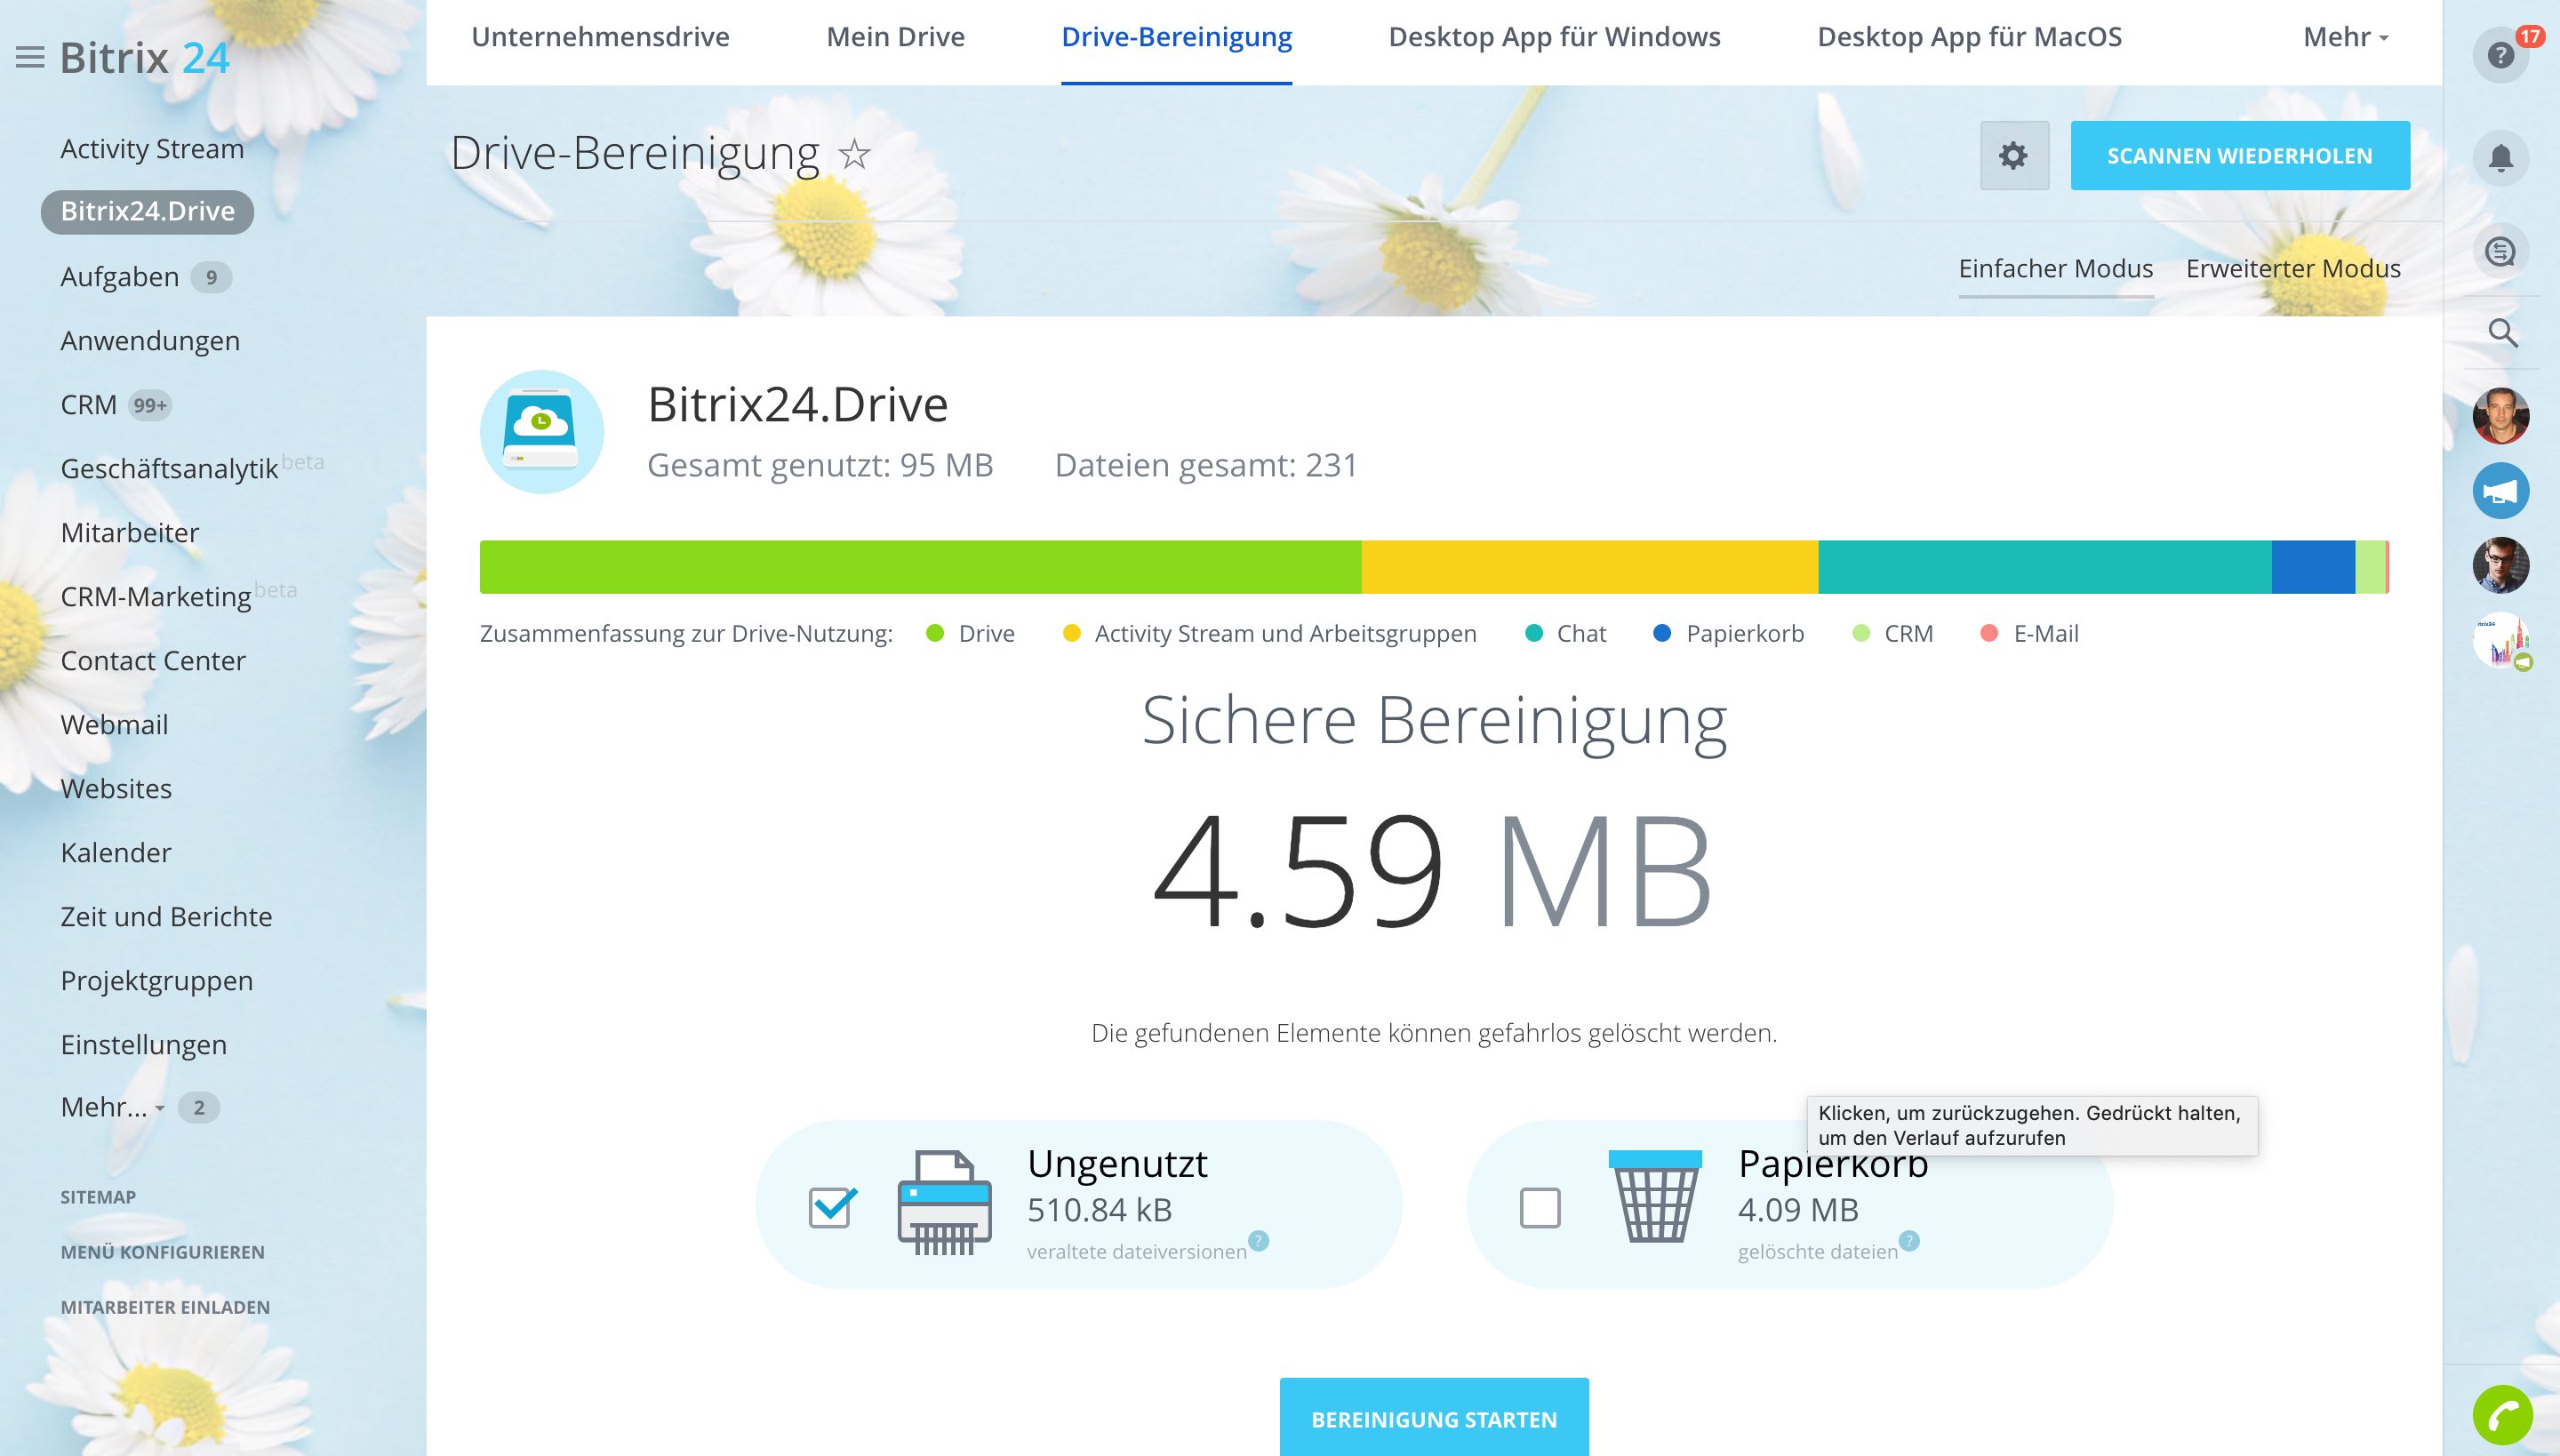Click the Chat legend label
2560x1456 pixels.
point(1581,633)
